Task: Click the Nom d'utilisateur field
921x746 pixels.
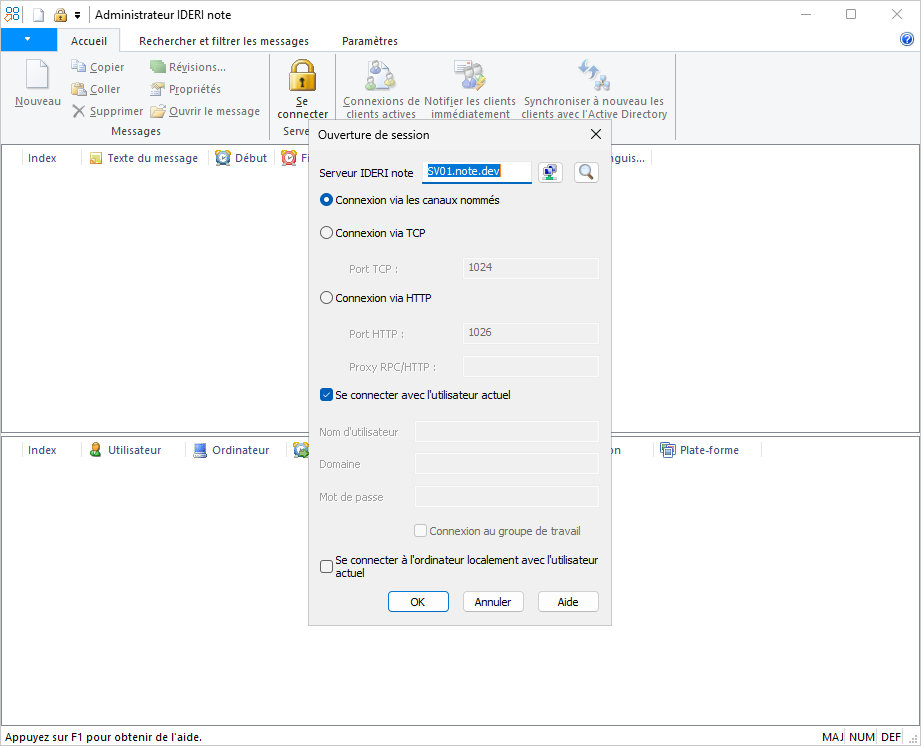Action: pyautogui.click(x=507, y=431)
